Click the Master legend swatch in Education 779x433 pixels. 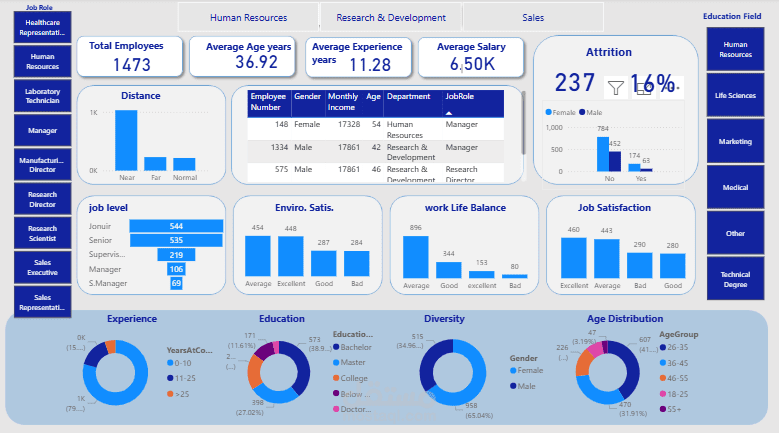[336, 362]
